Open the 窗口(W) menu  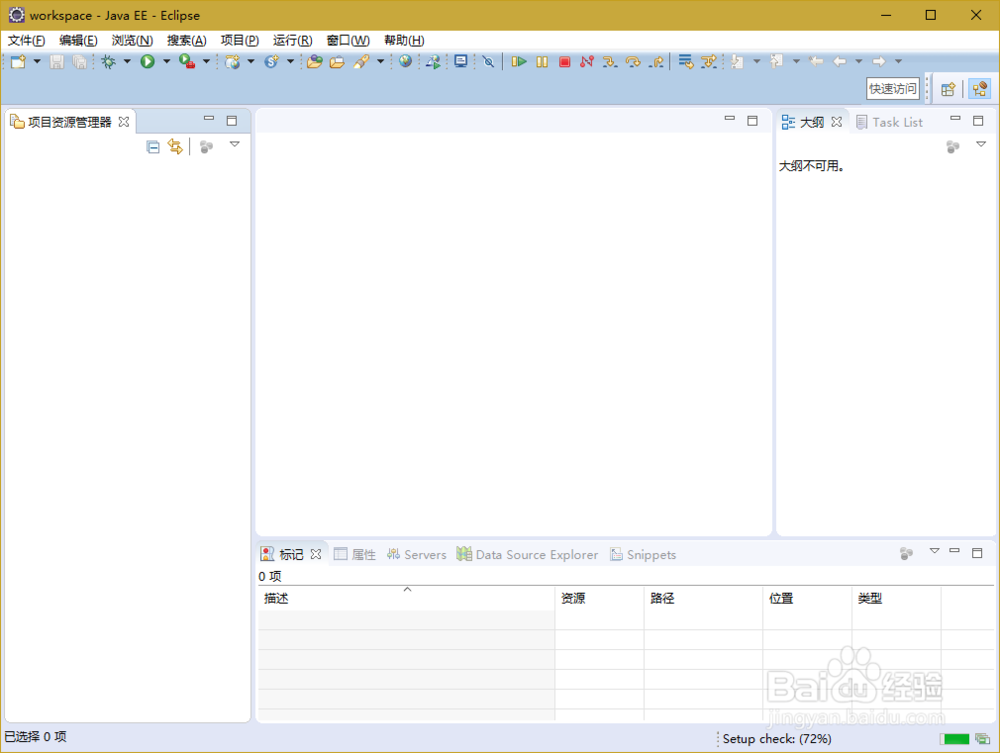click(x=348, y=41)
